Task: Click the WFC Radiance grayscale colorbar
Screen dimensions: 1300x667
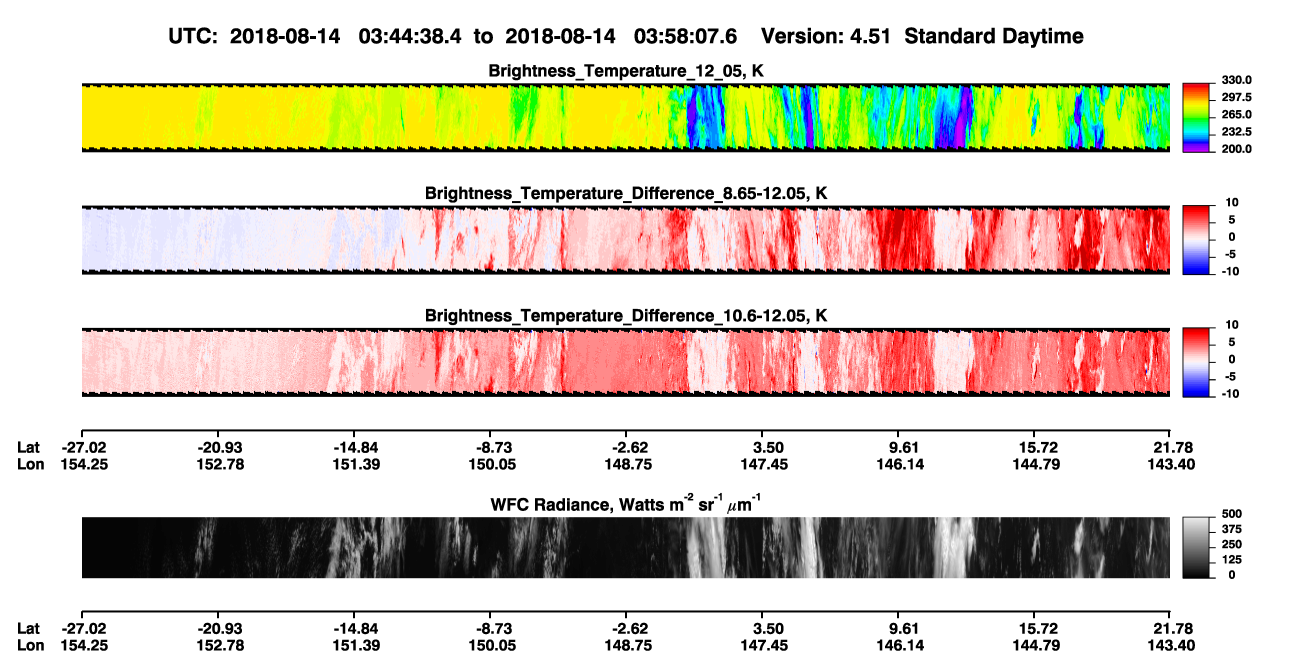Action: (1197, 547)
